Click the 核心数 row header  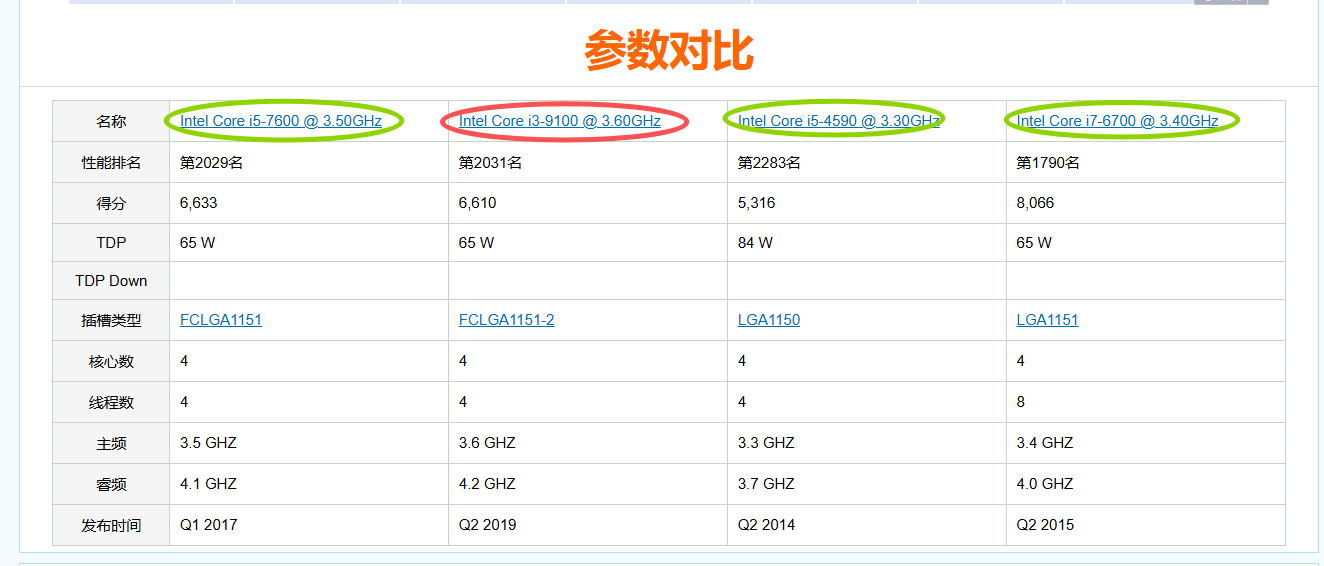coord(111,361)
